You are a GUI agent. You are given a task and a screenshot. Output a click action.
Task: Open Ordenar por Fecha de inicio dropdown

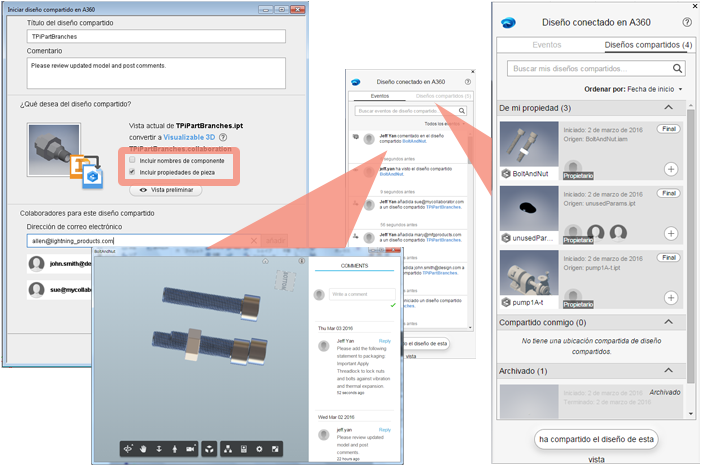coord(633,89)
